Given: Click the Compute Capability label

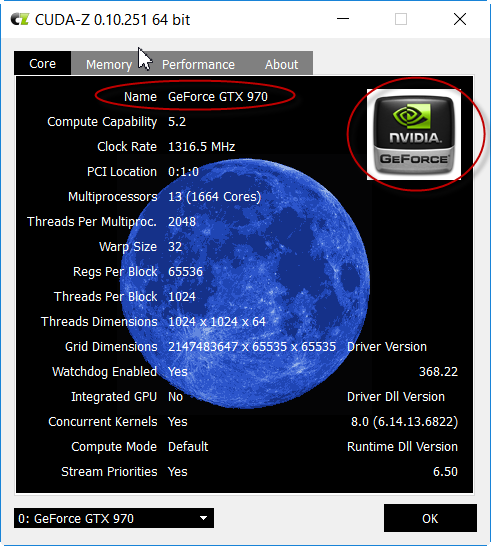Looking at the screenshot, I should pos(102,122).
